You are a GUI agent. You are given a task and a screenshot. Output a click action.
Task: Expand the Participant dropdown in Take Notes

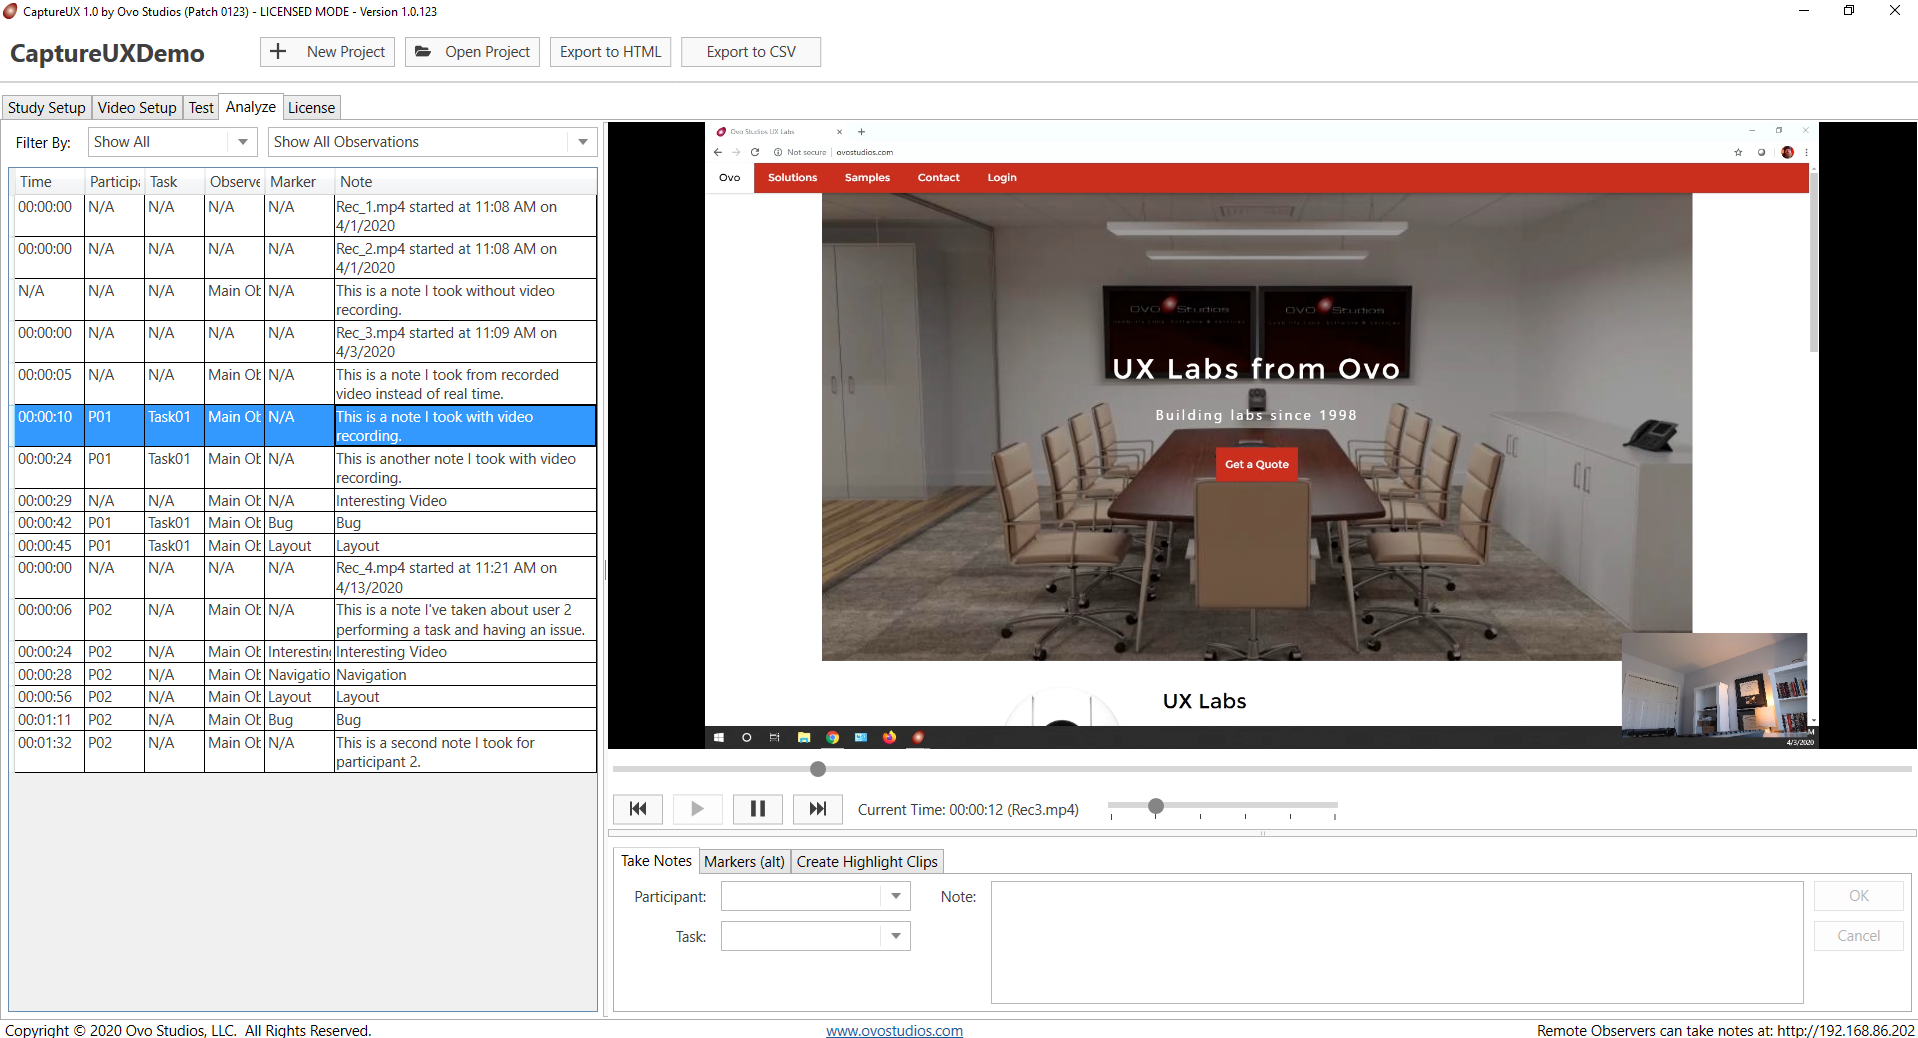click(895, 896)
